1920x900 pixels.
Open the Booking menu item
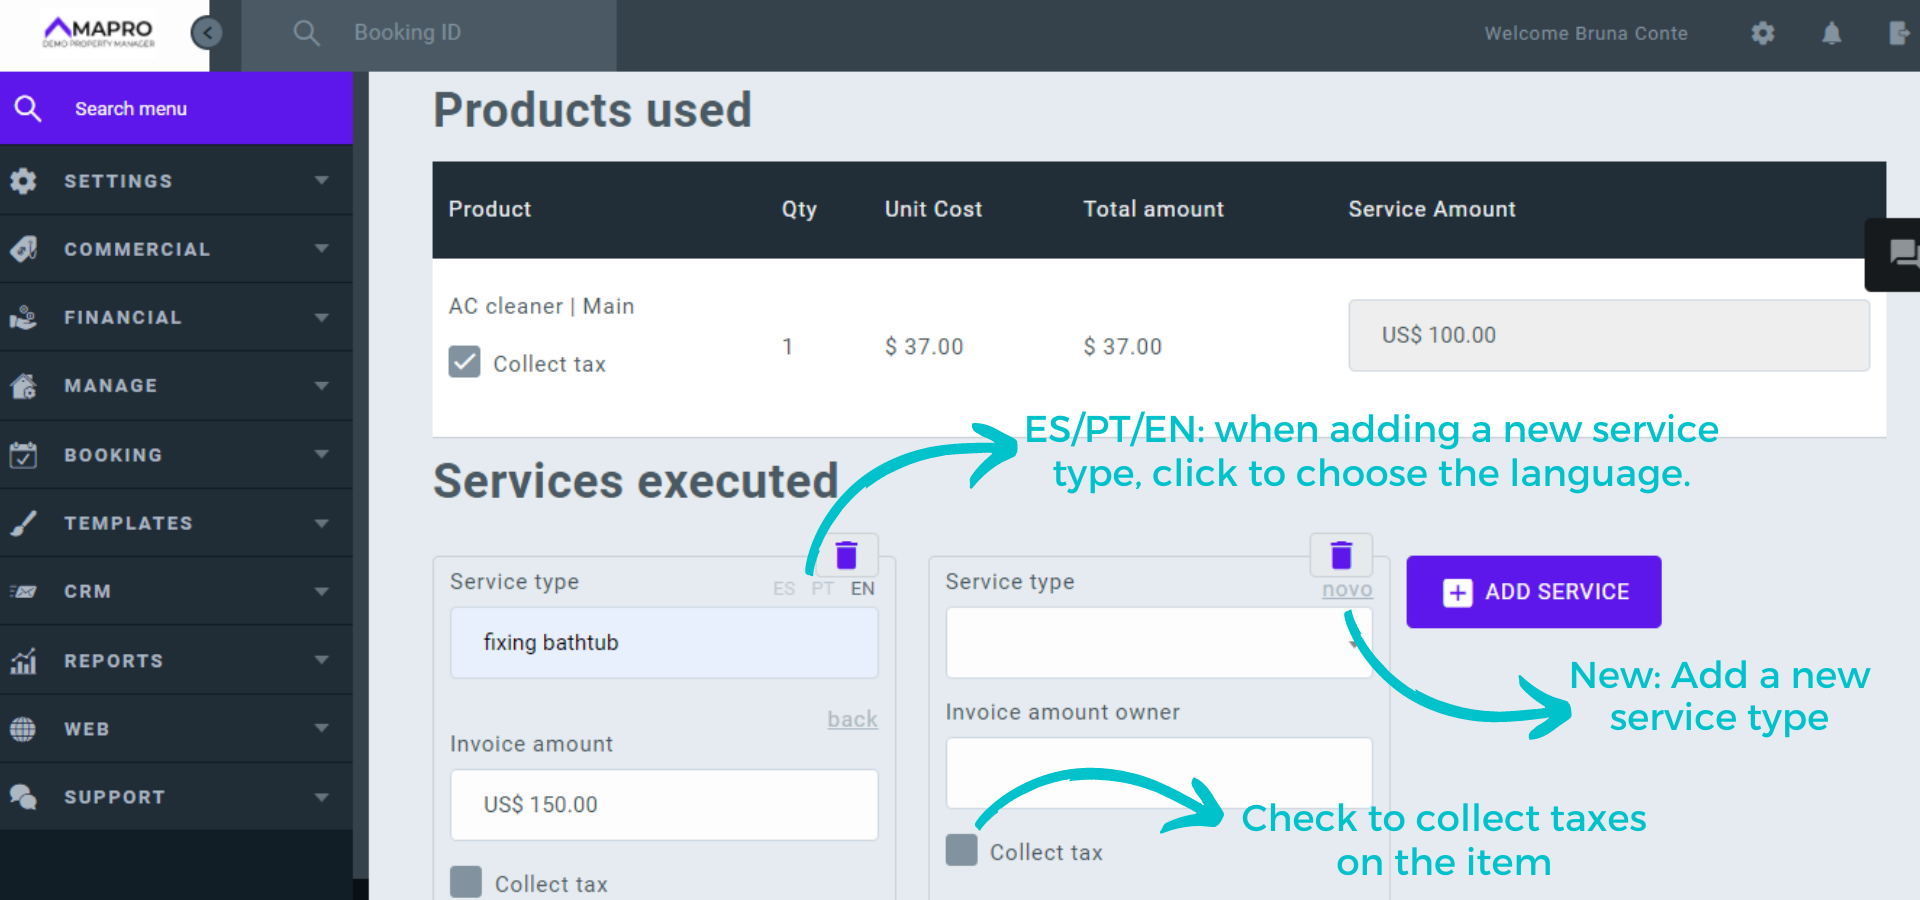176,455
